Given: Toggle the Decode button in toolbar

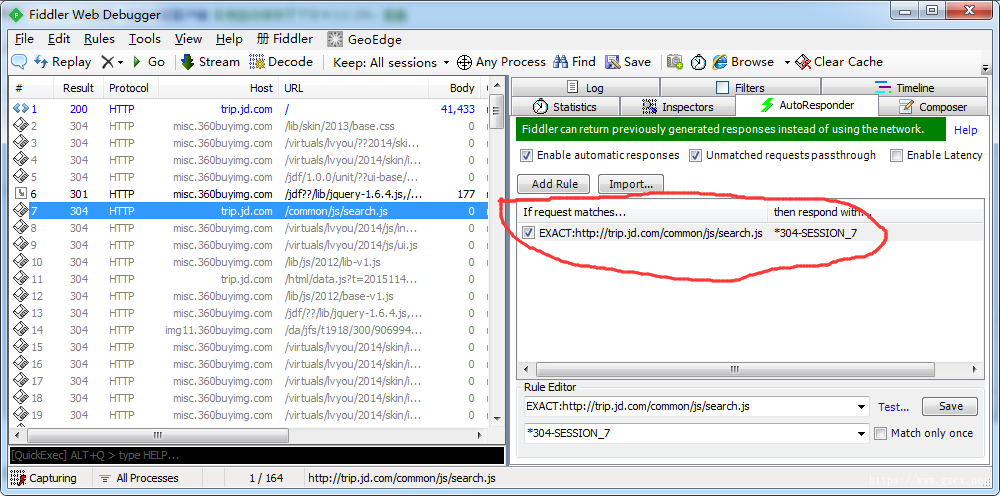Looking at the screenshot, I should click(x=281, y=62).
